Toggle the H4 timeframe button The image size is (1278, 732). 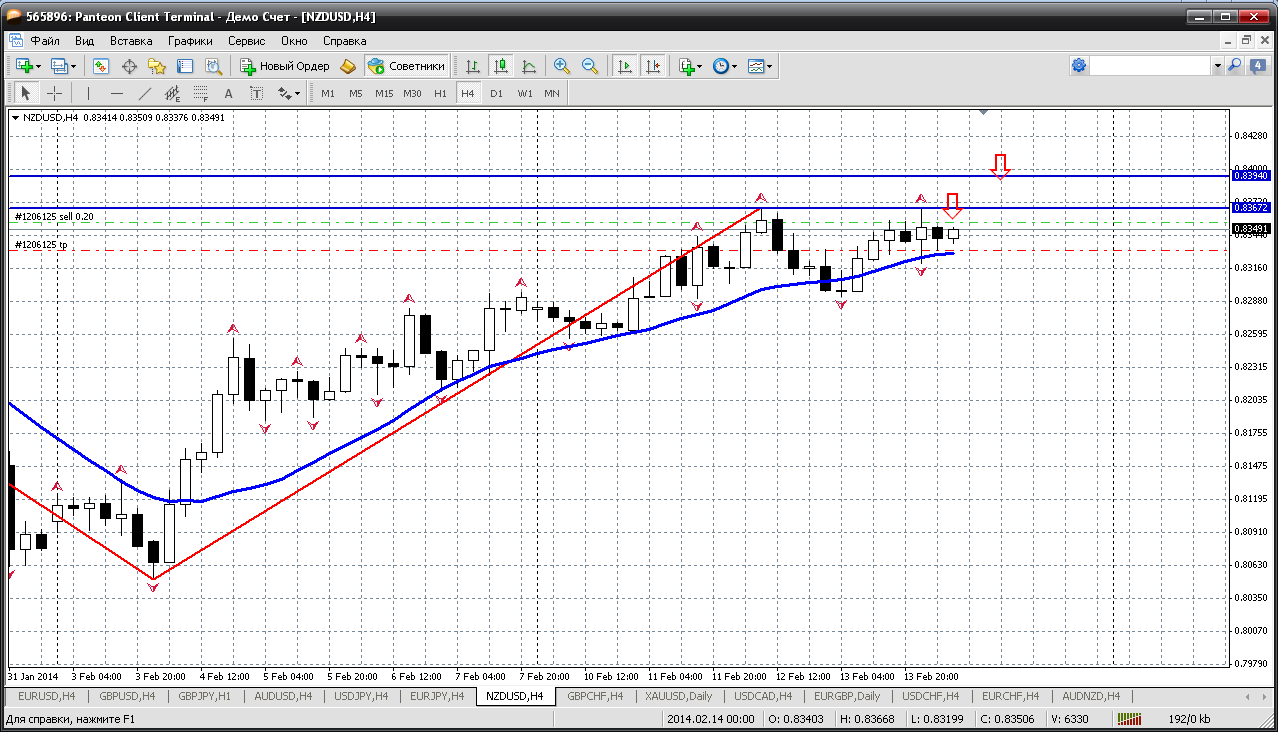click(x=468, y=93)
